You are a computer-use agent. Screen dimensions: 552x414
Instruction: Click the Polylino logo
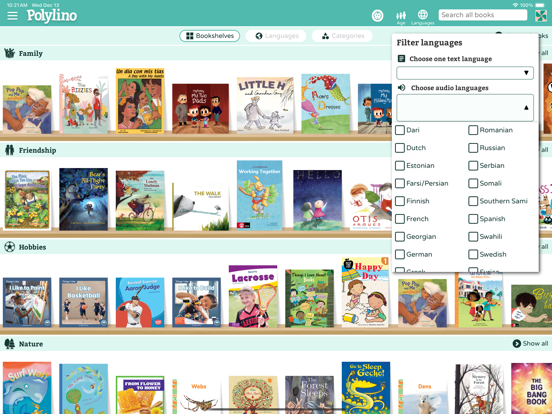point(52,15)
